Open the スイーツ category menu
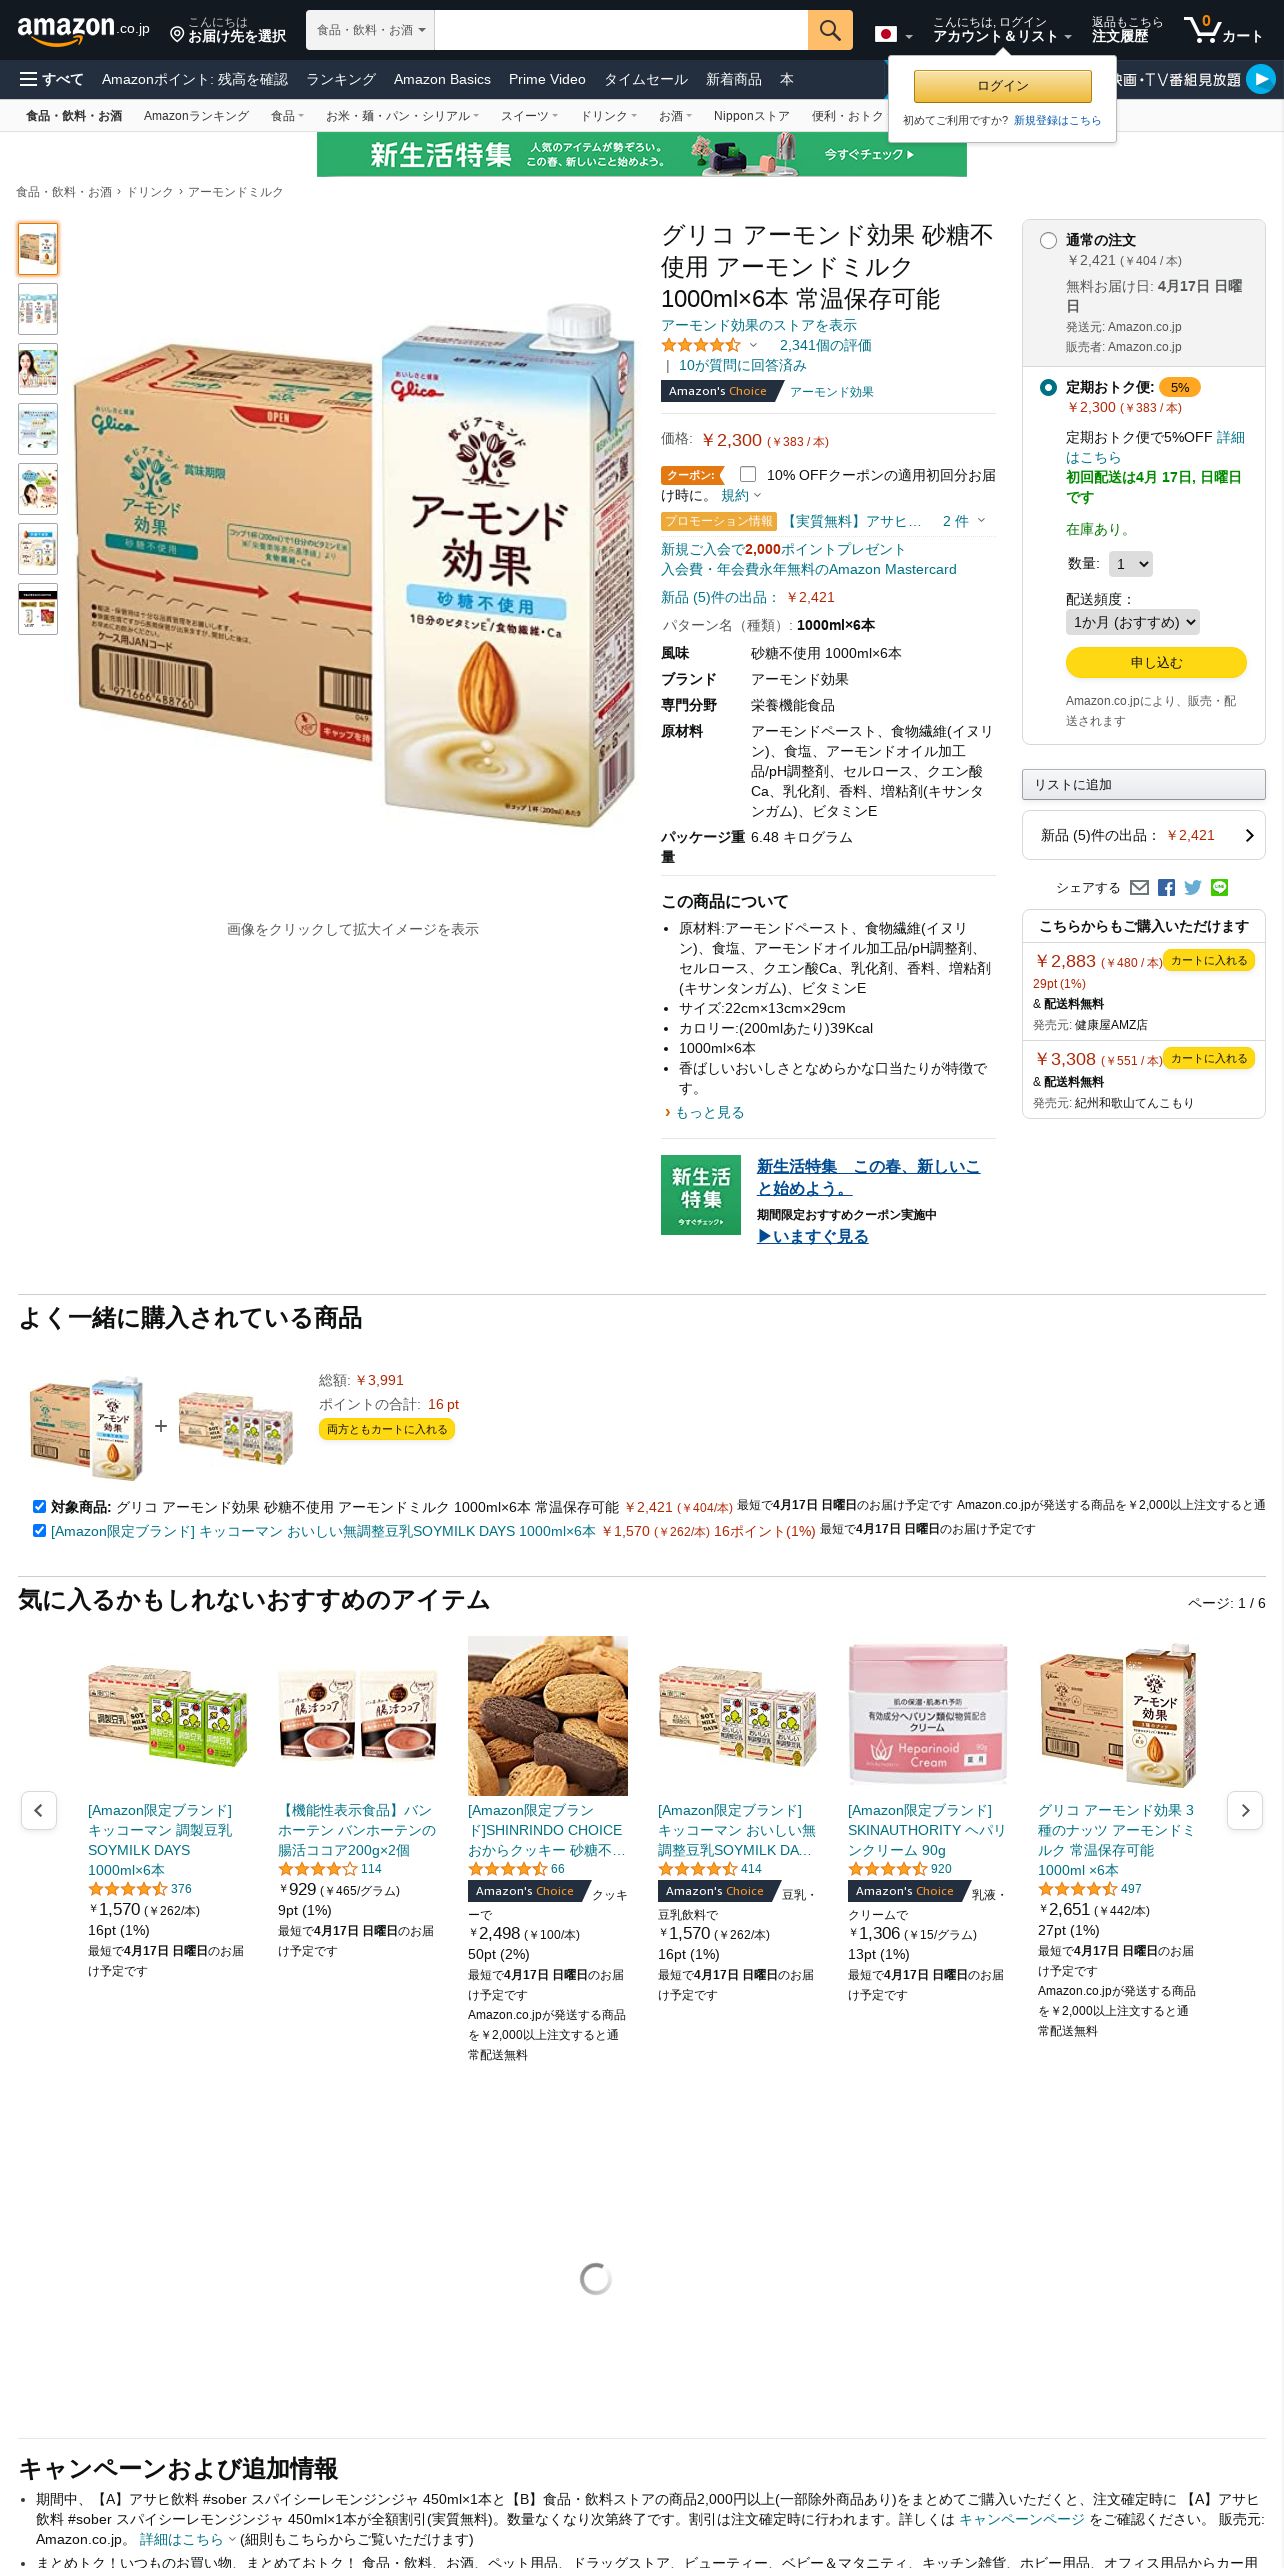 (x=529, y=116)
